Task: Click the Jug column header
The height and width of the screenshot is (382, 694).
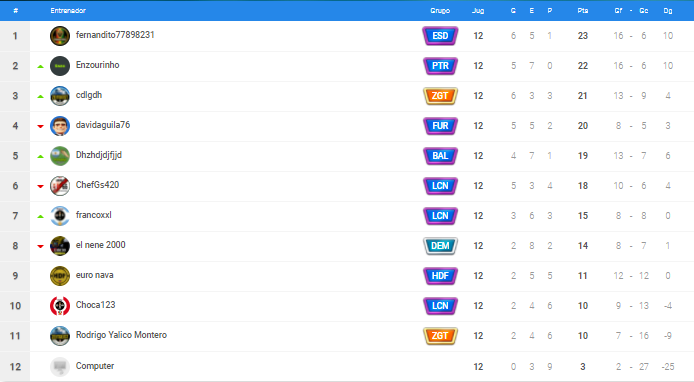Action: tap(478, 11)
